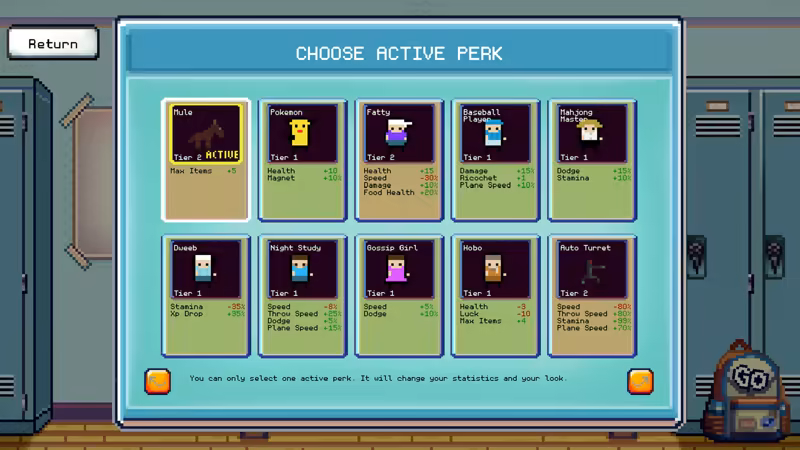800x450 pixels.
Task: Choose the Pokemon perk character icon
Action: (302, 134)
